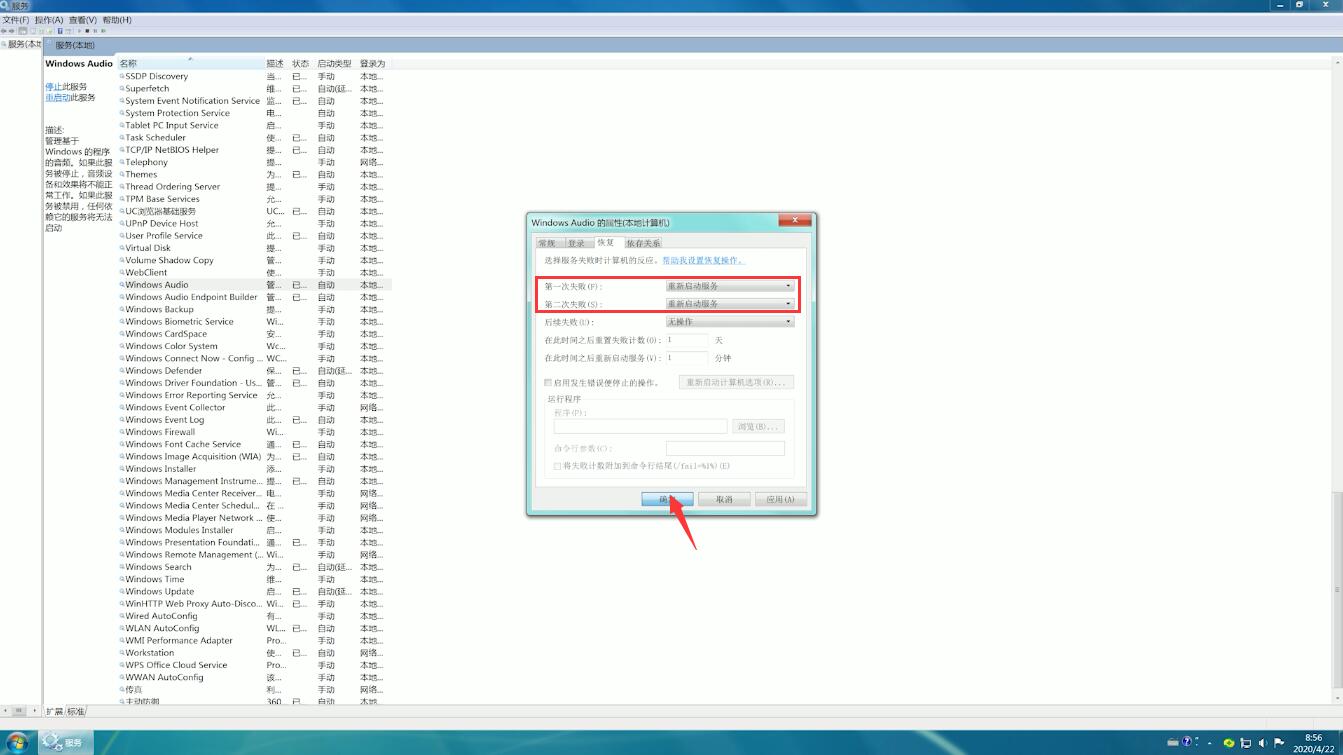Screen dimensions: 1343x755
Task: Click the blue help tray icon
Action: [1188, 742]
